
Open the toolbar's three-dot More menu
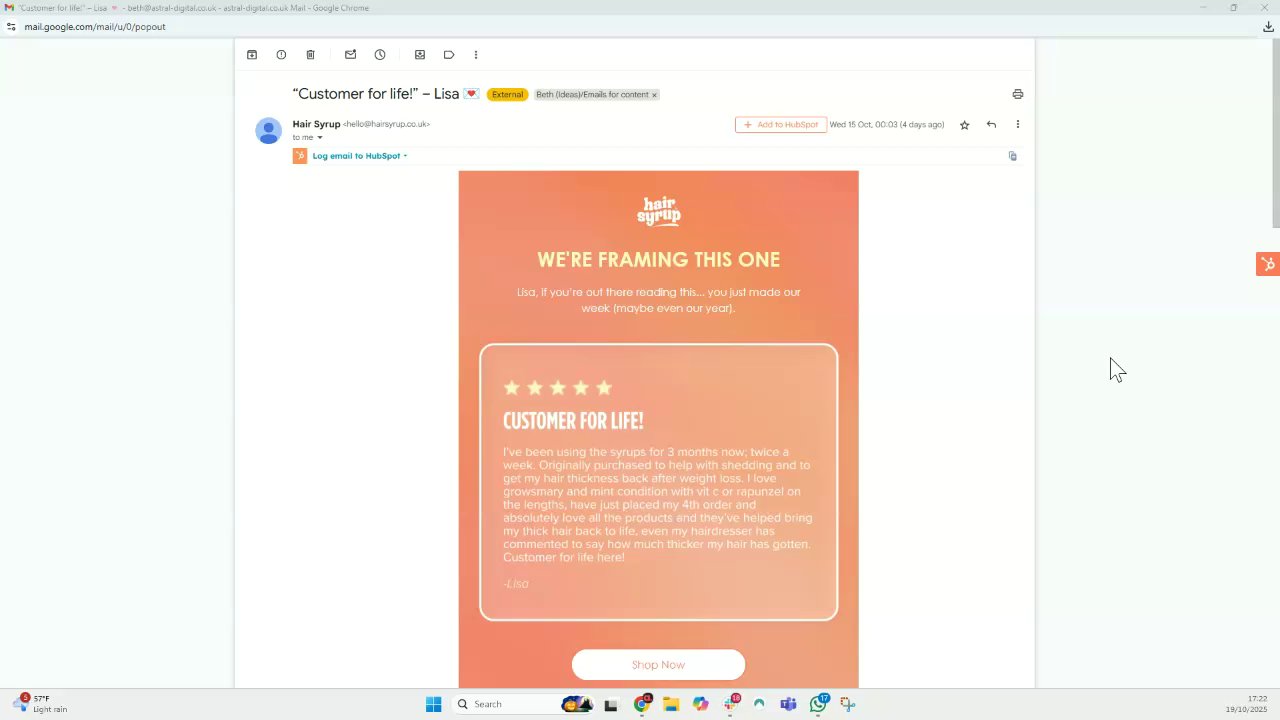(476, 55)
